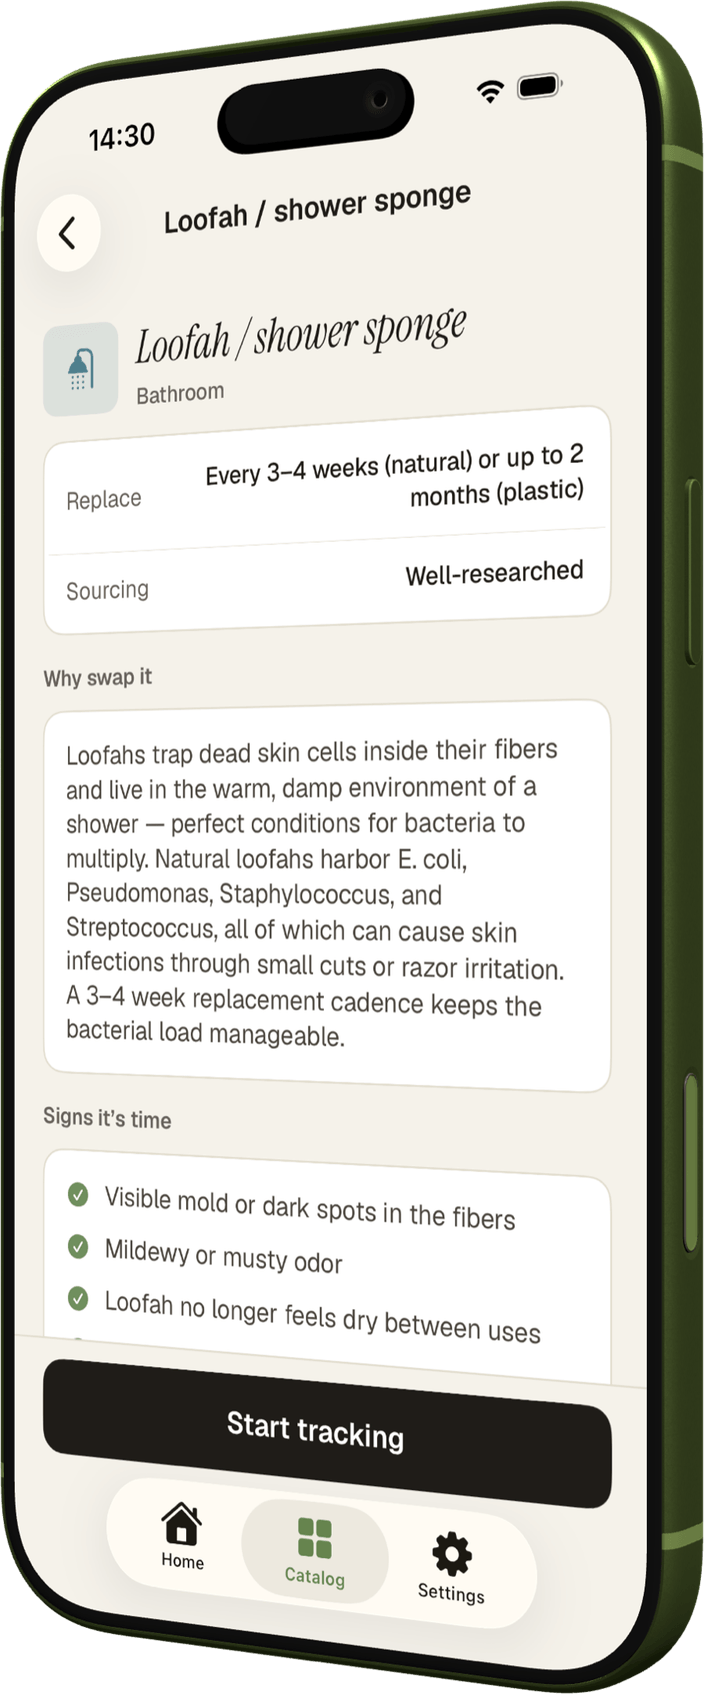Screen dimensions: 704x1694
Task: Tap the Sourcing Well-researched row
Action: tap(327, 582)
